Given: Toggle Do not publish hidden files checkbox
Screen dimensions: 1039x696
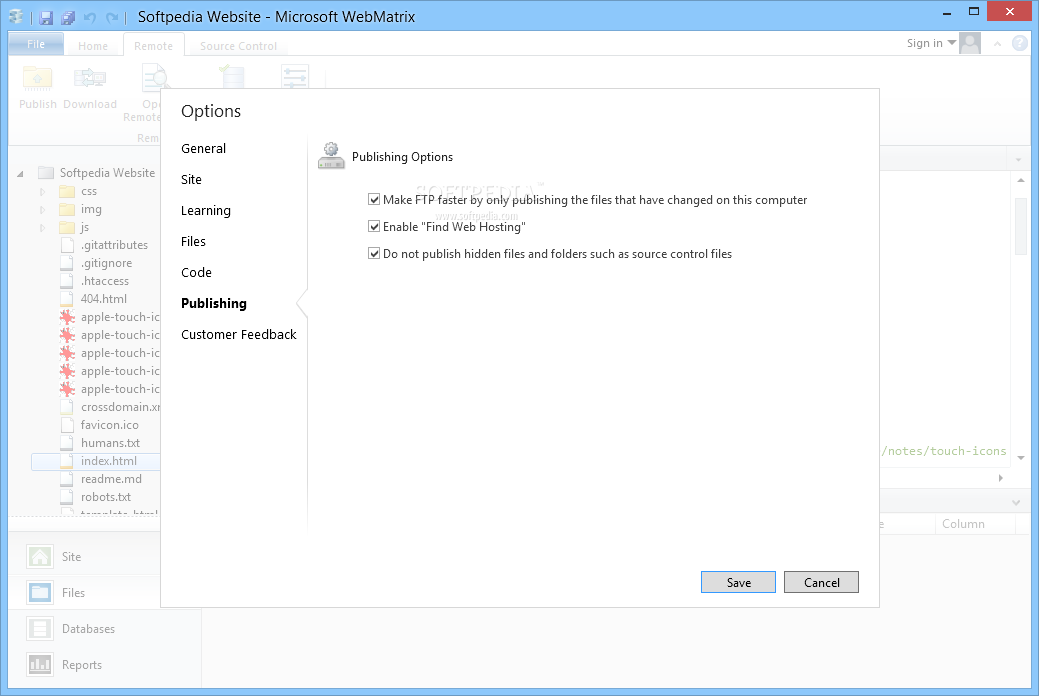Looking at the screenshot, I should (374, 254).
